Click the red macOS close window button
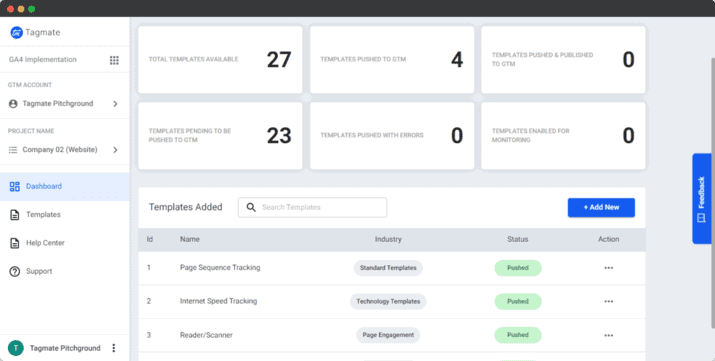The width and height of the screenshot is (715, 361). click(10, 9)
